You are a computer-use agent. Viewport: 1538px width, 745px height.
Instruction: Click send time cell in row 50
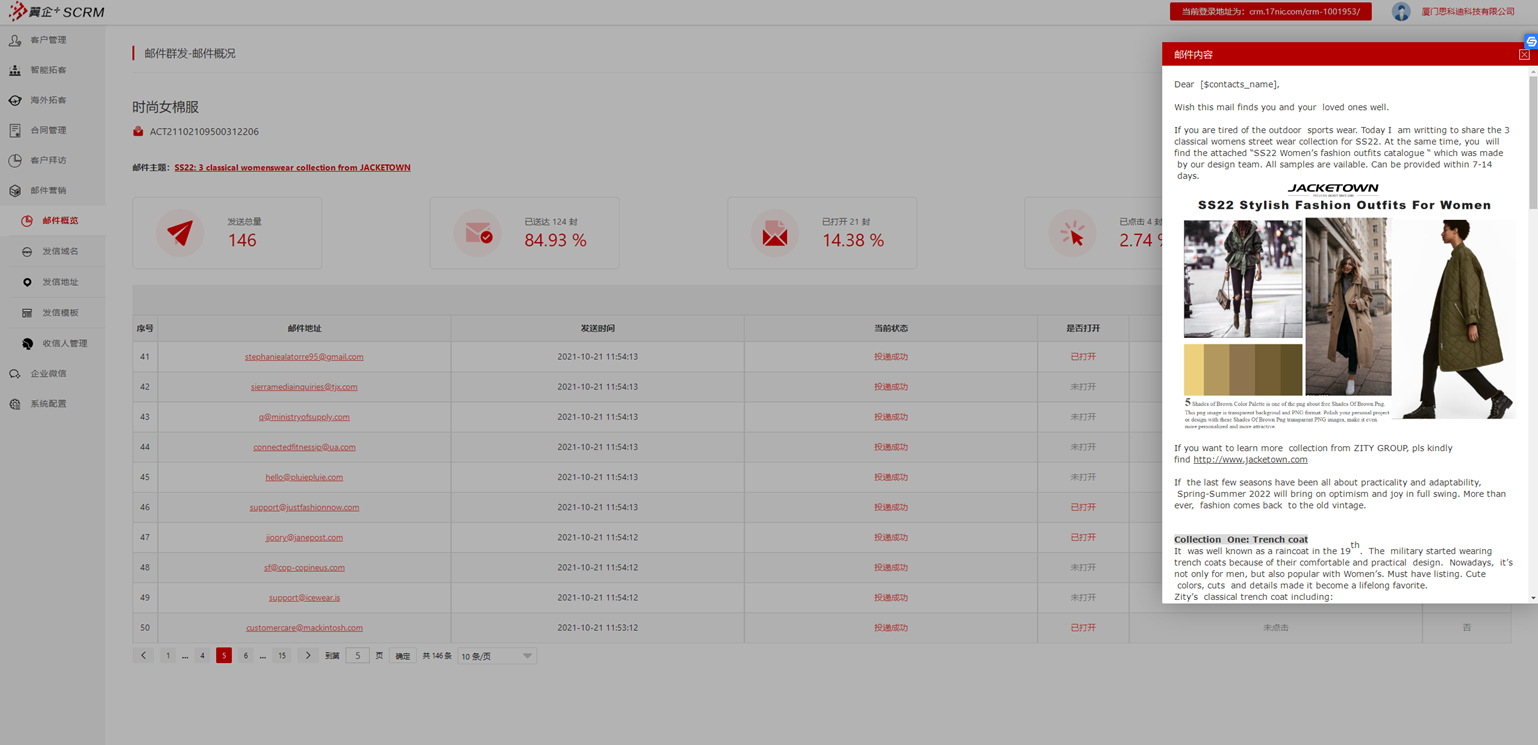(x=597, y=628)
